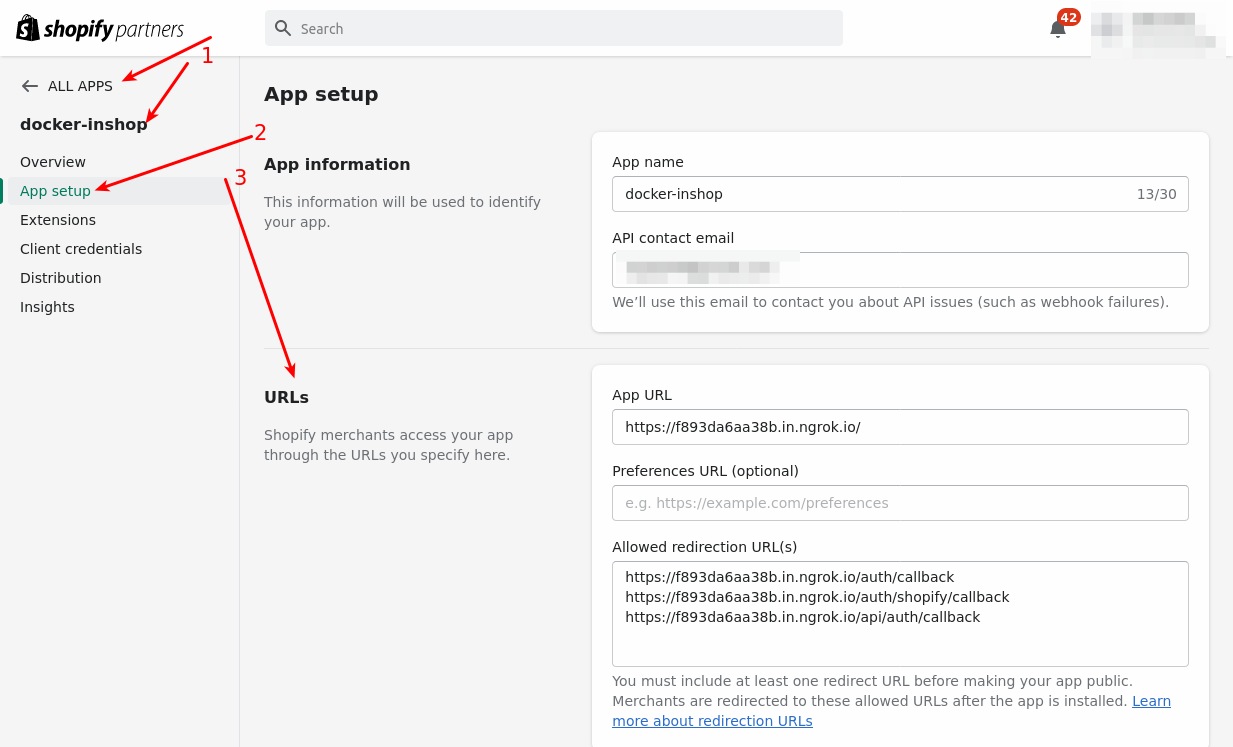This screenshot has width=1233, height=747.
Task: Click the Allowed redirection URL(s) label
Action: point(704,547)
